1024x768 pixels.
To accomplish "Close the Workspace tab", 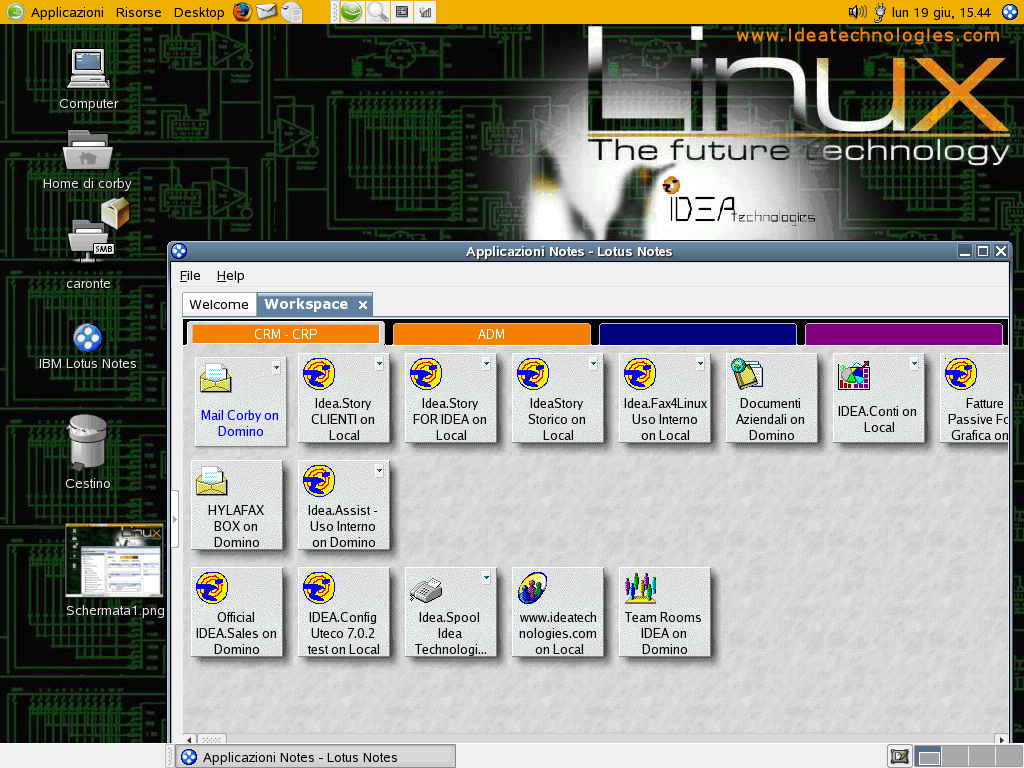I will pos(363,305).
